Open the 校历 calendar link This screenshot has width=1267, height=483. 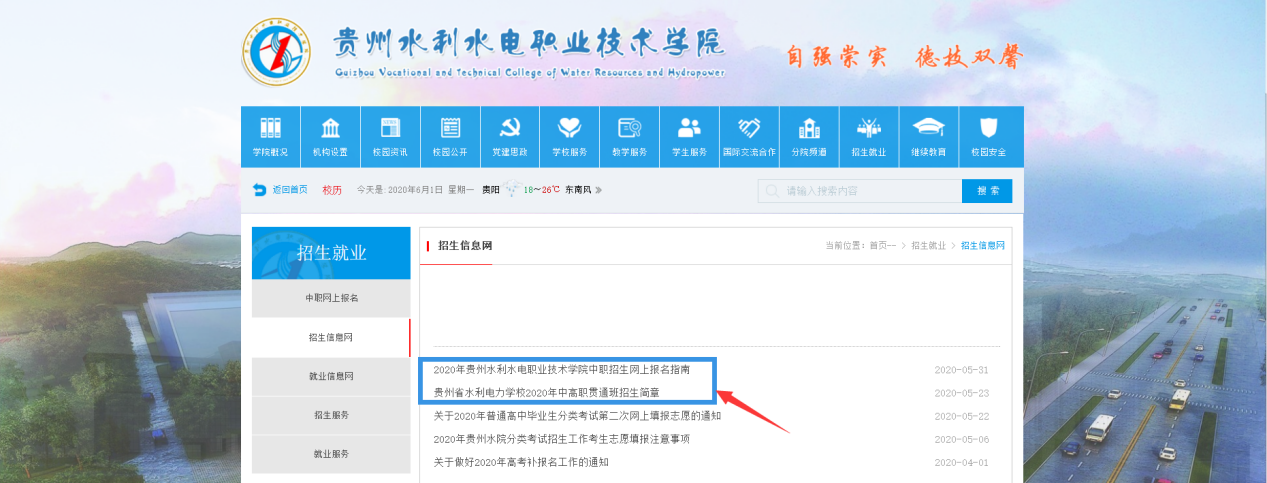[x=332, y=190]
